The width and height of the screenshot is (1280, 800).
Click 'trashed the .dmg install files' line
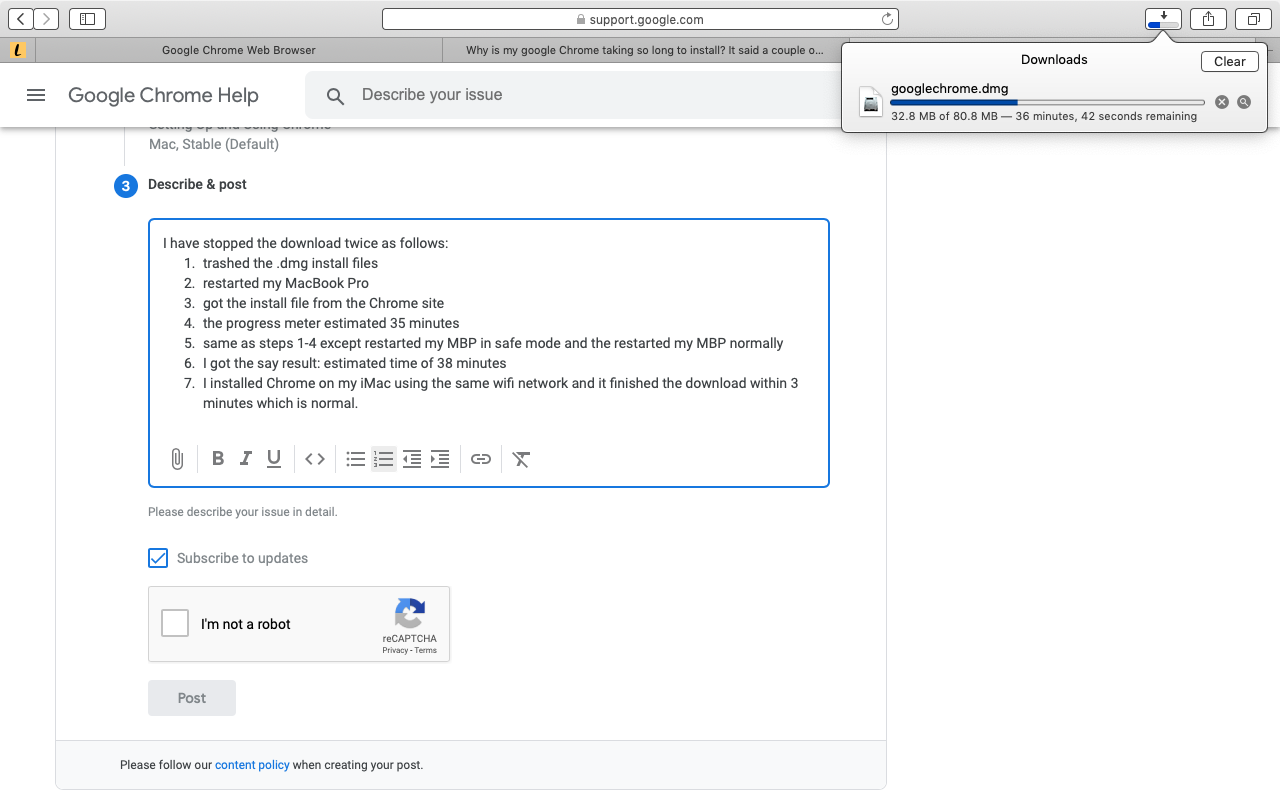290,263
